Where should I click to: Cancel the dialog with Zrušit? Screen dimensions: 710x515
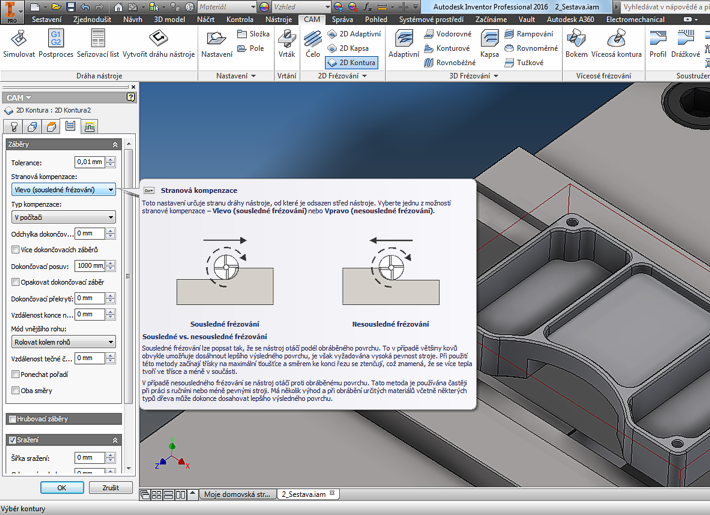pyautogui.click(x=110, y=488)
